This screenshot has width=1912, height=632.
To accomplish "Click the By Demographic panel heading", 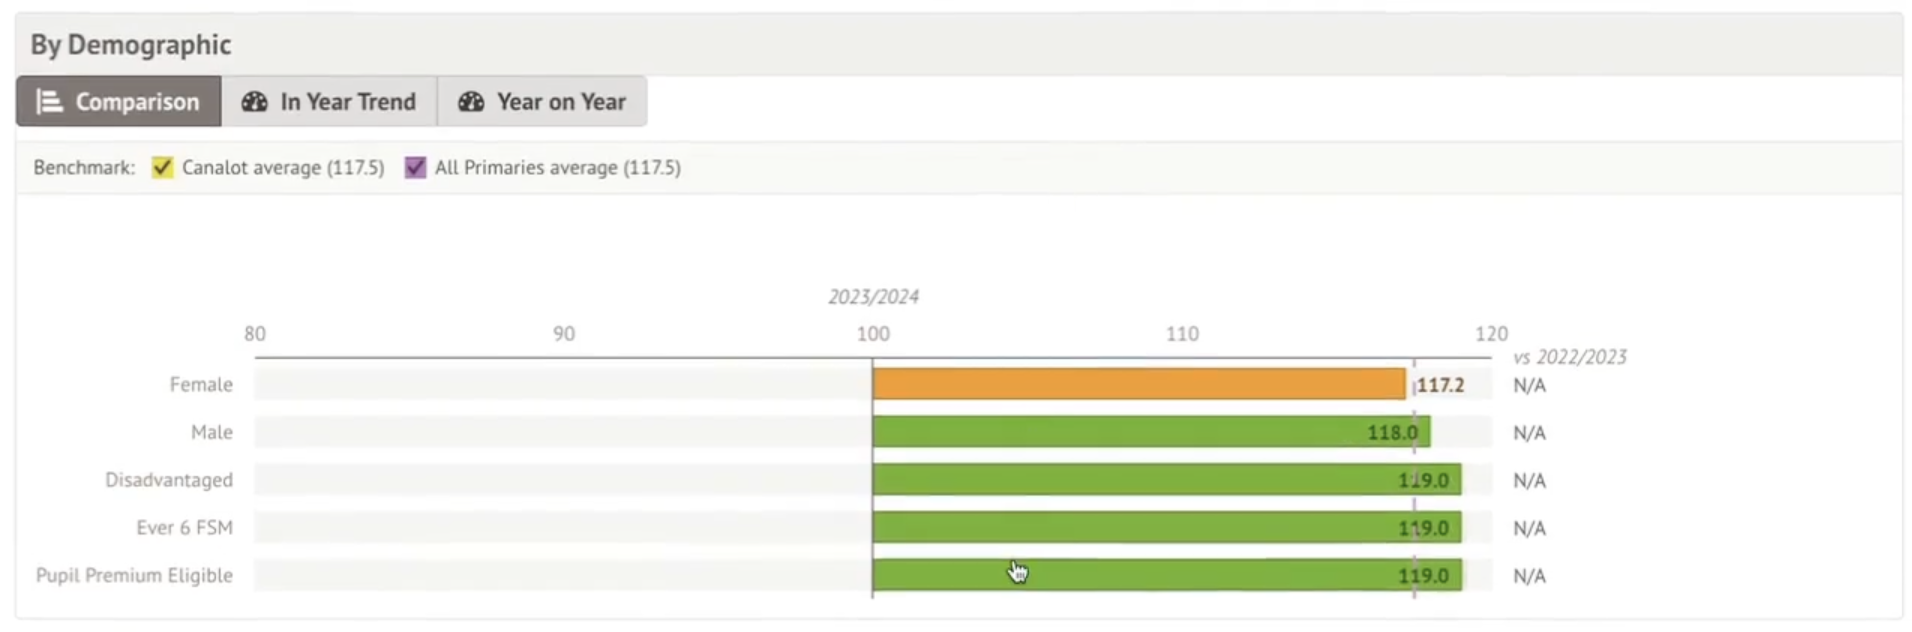I will [131, 45].
